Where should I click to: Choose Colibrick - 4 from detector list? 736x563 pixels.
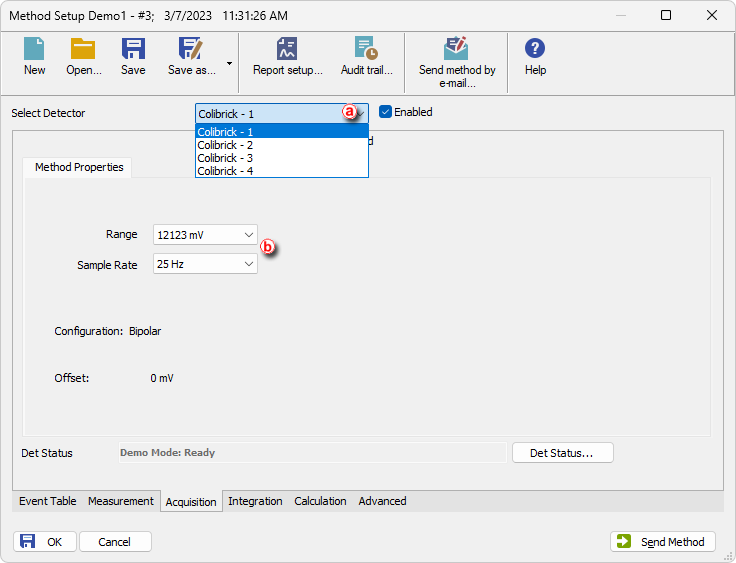coord(282,171)
